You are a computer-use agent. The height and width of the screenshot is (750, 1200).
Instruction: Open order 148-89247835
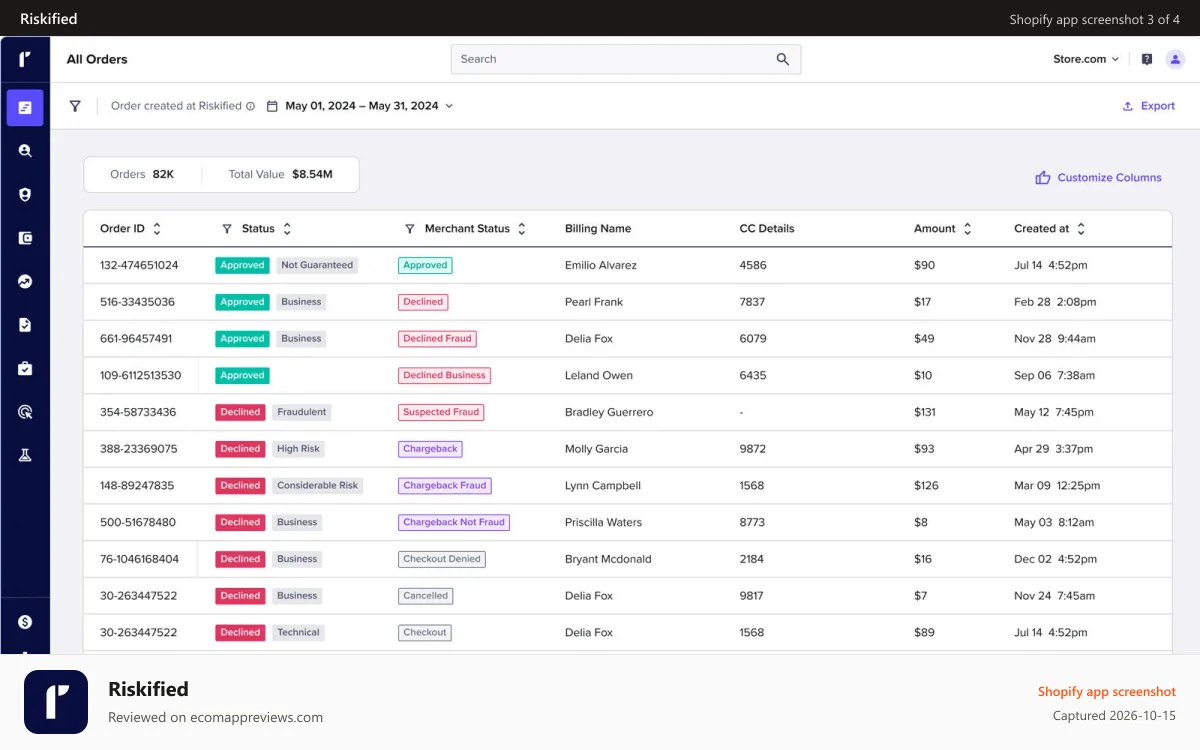point(137,486)
